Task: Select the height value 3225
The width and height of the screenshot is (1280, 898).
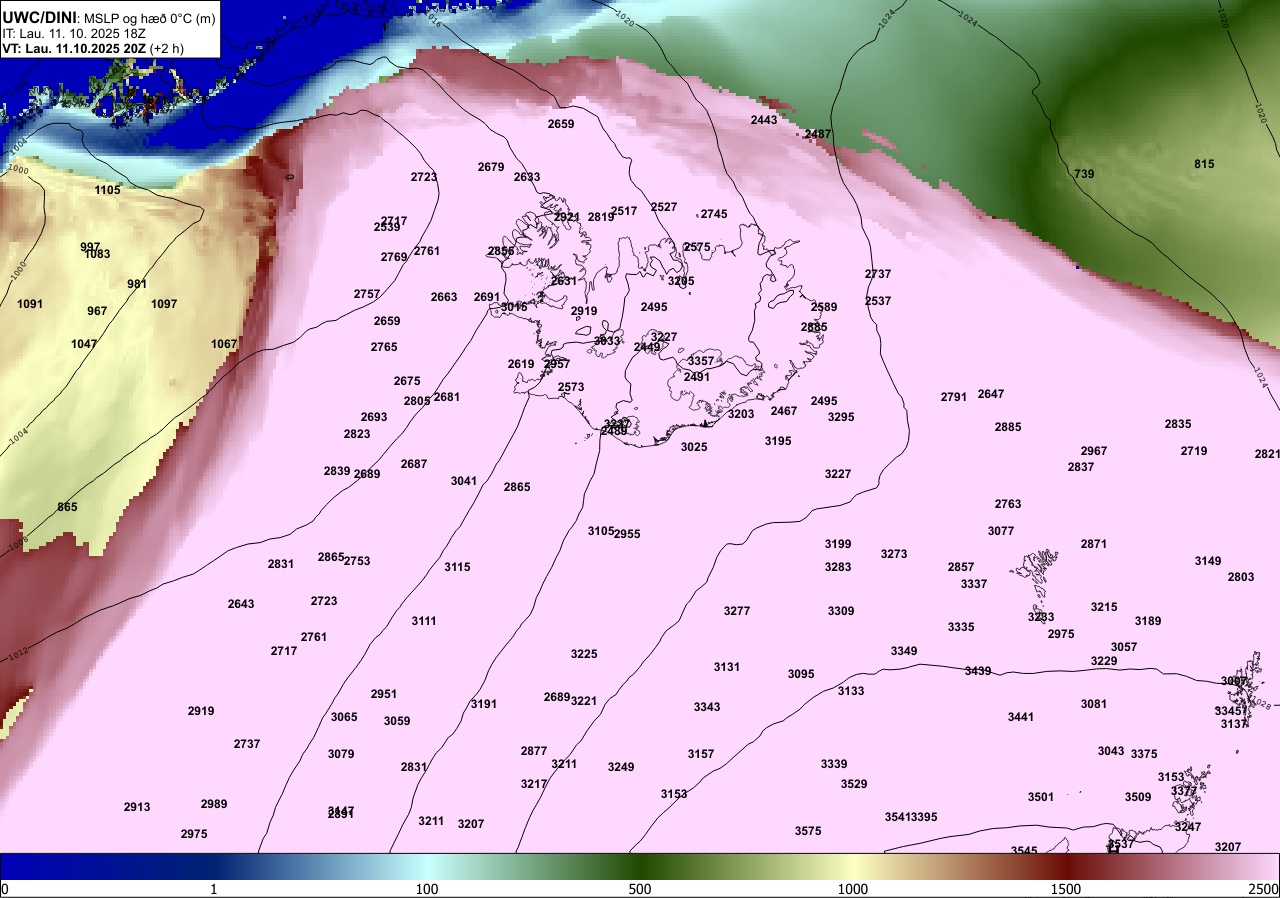Action: (584, 654)
